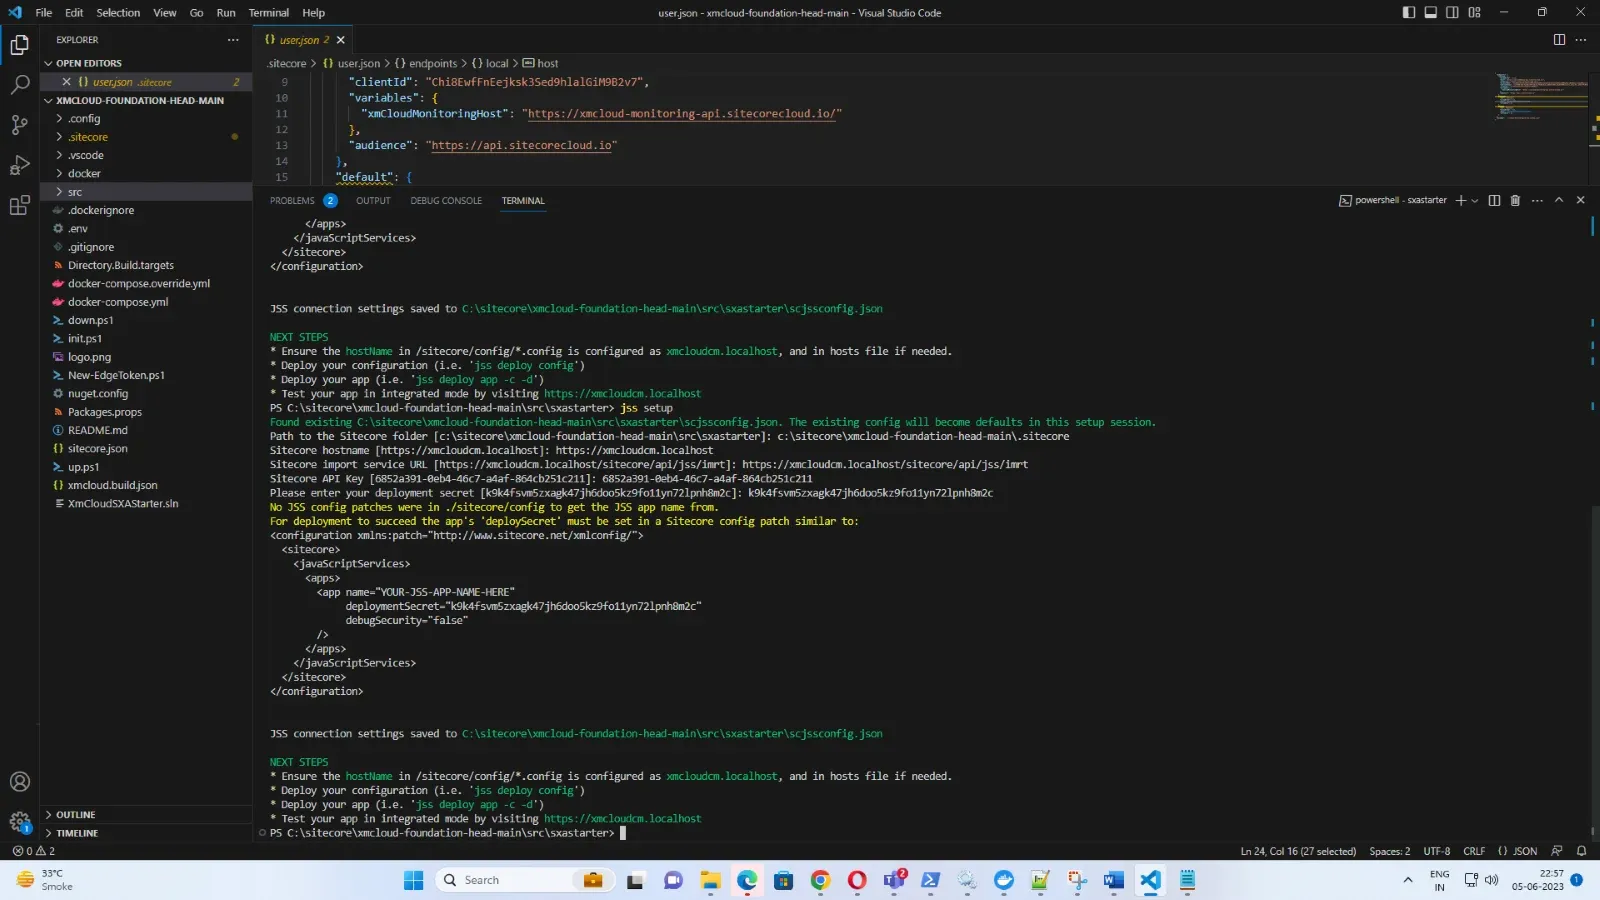Close the terminal panel

1581,200
